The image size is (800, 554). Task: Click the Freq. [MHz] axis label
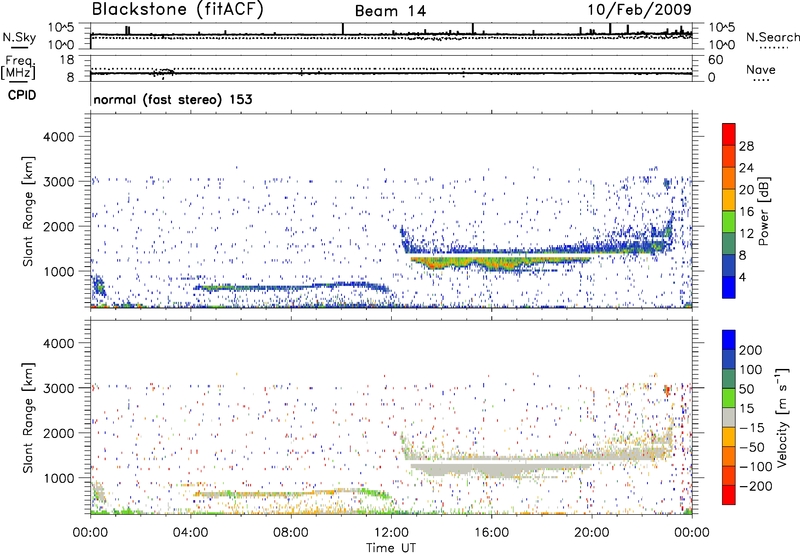point(18,67)
